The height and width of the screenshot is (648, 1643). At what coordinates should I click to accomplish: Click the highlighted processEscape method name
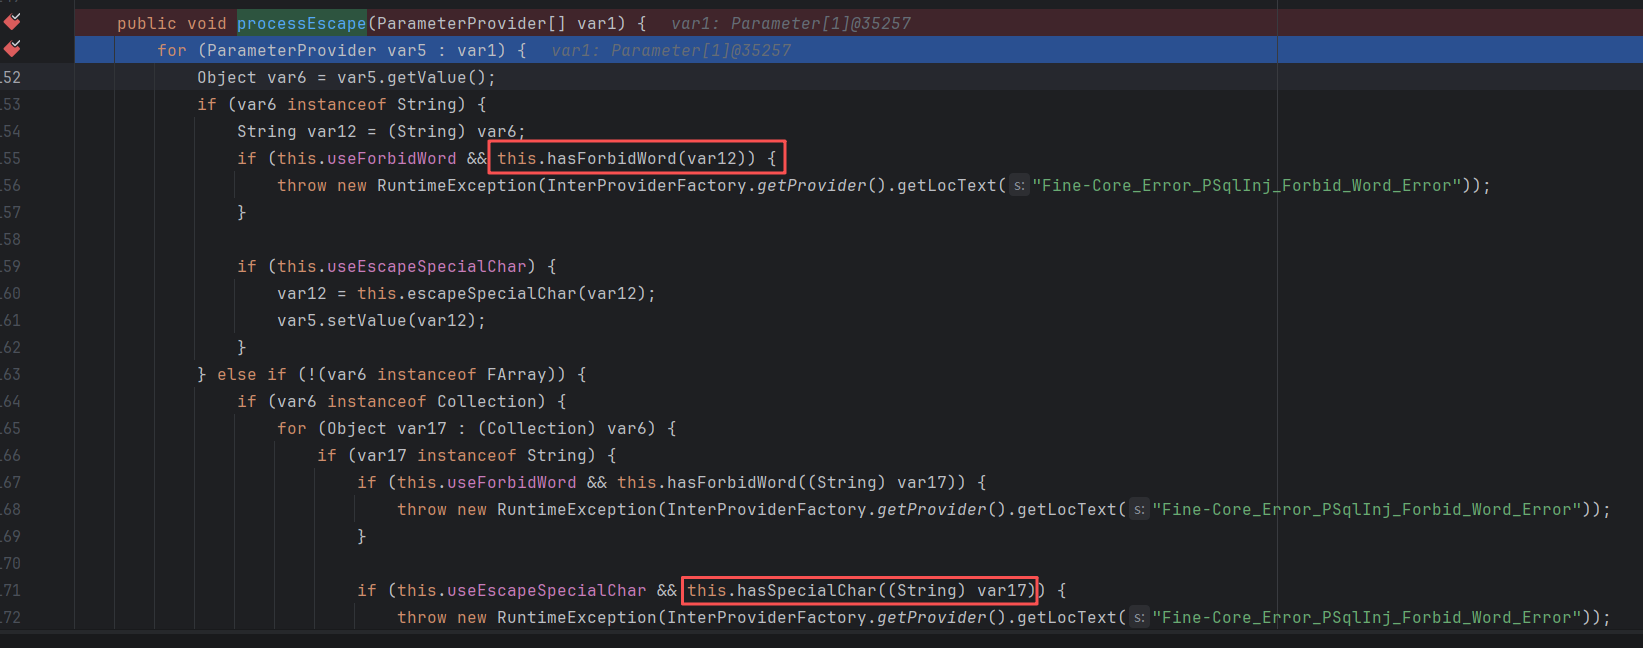[x=301, y=23]
